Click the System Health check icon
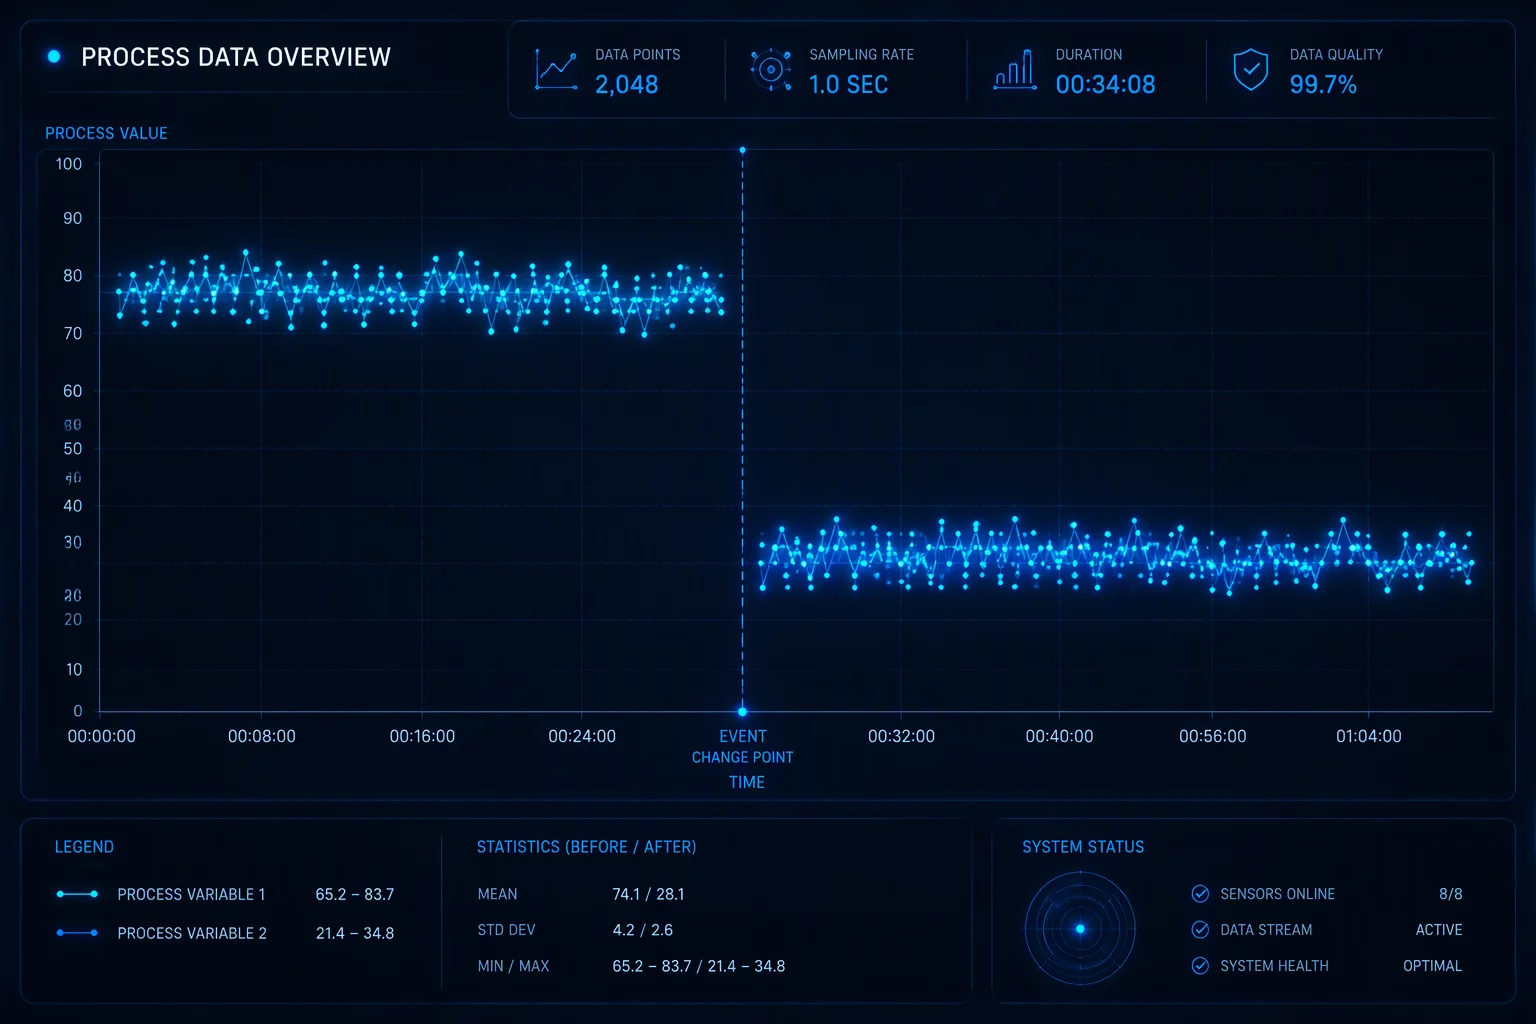The height and width of the screenshot is (1024, 1536). (x=1200, y=966)
